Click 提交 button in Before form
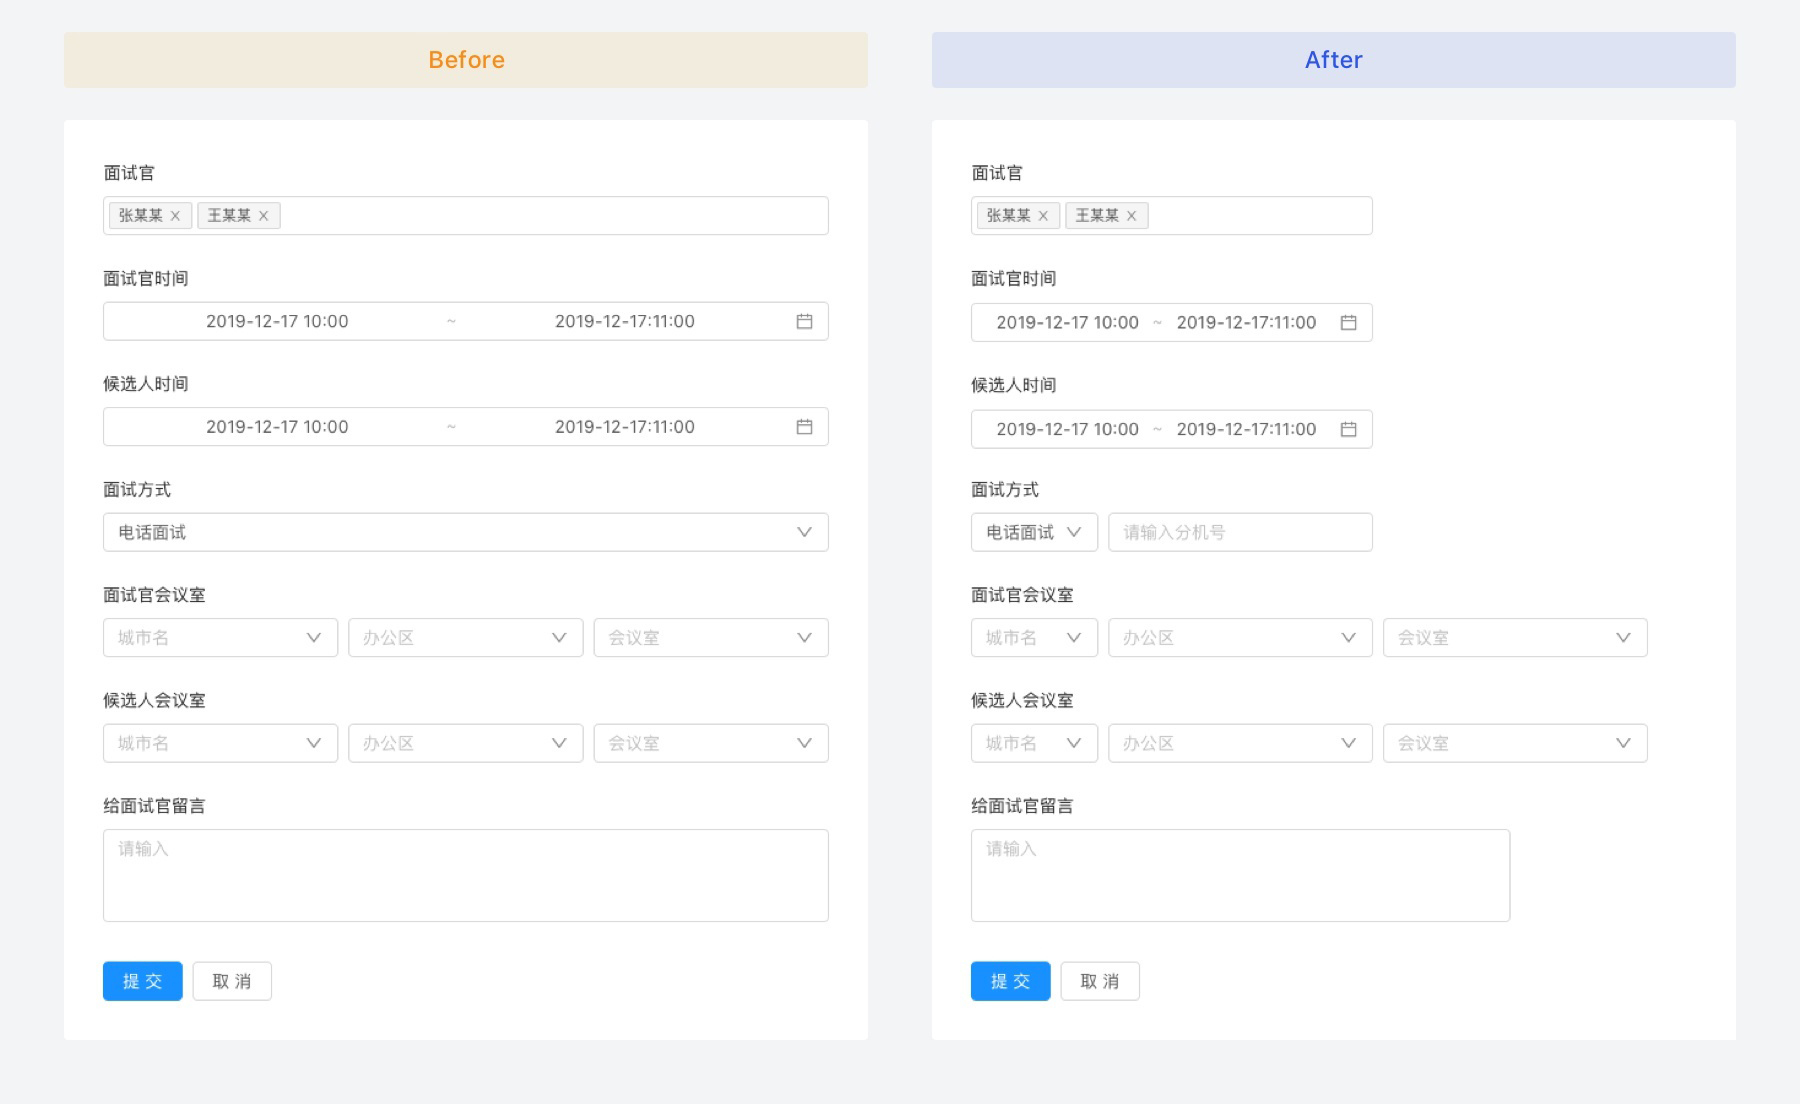 (142, 982)
